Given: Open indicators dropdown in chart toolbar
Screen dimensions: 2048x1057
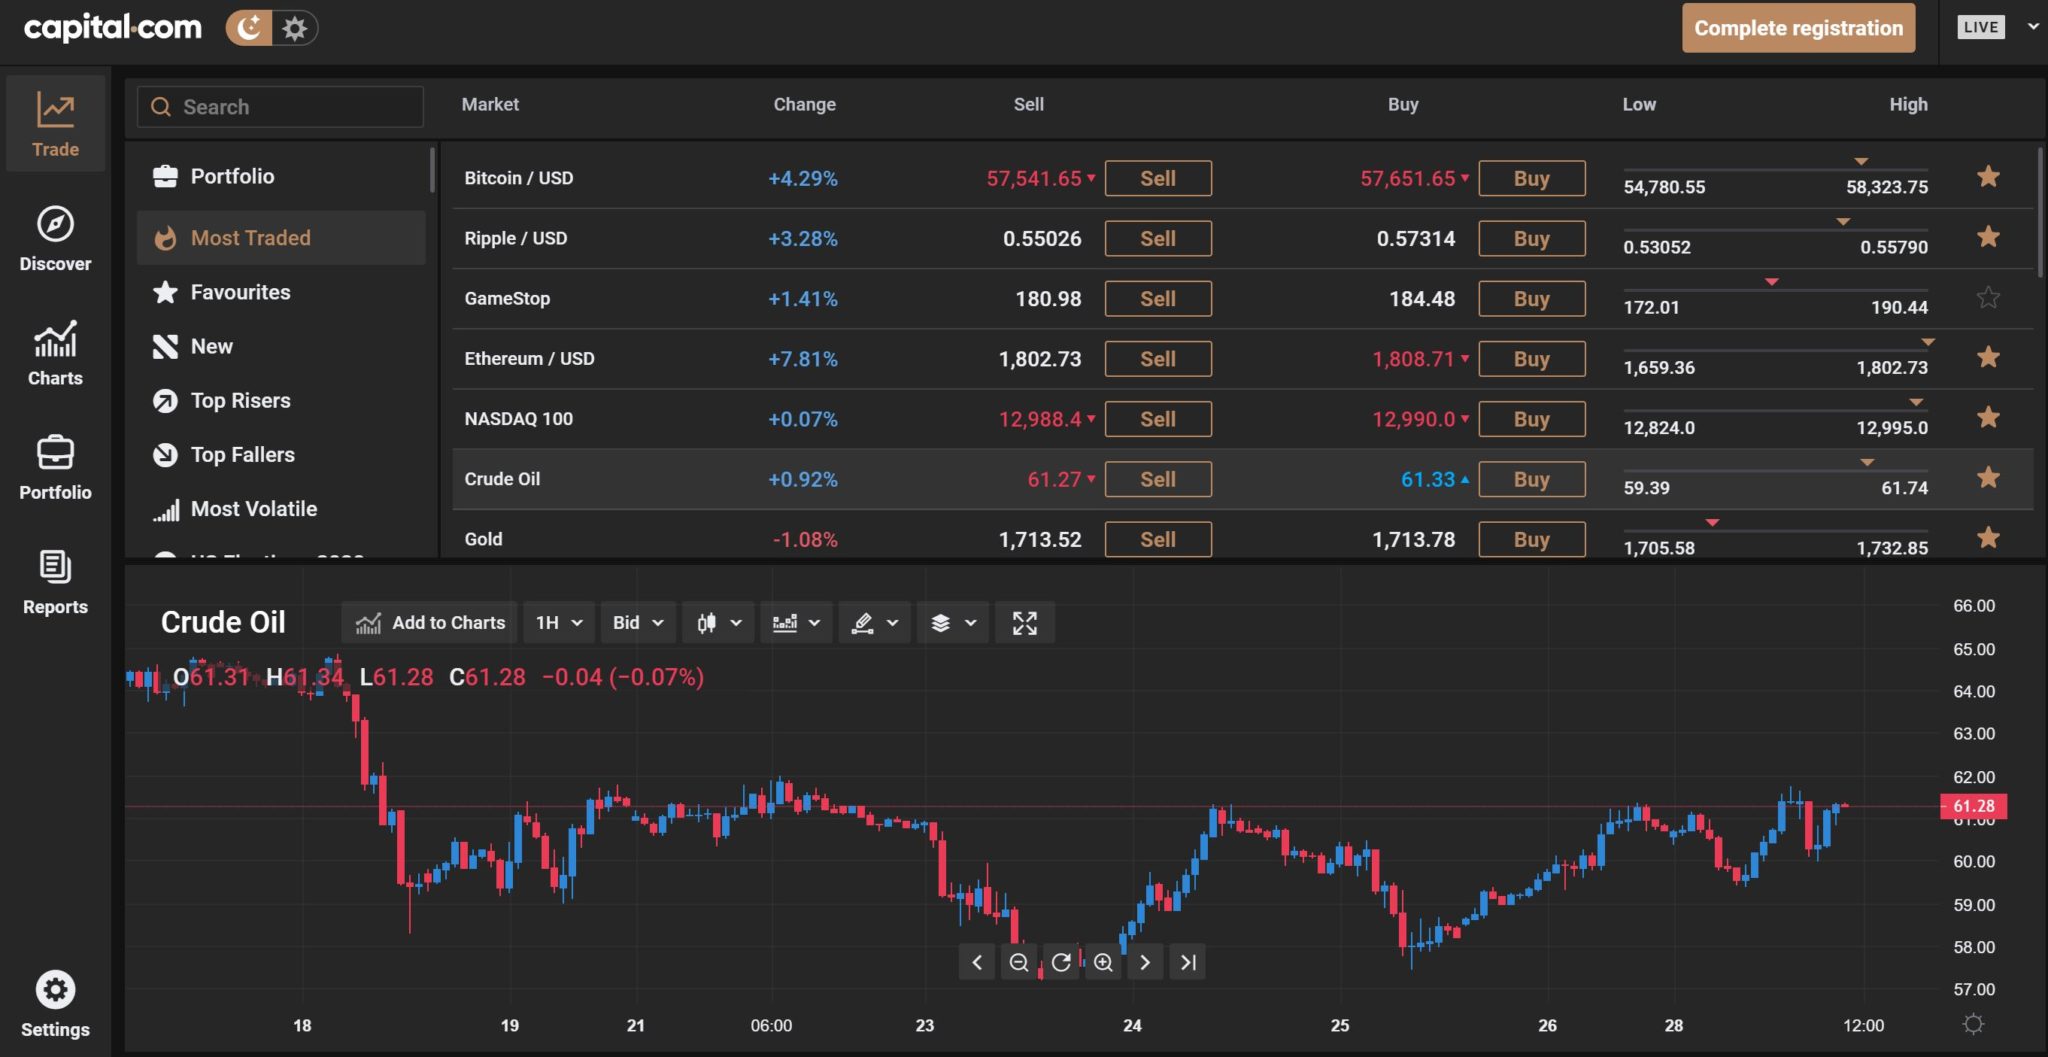Looking at the screenshot, I should tap(796, 623).
